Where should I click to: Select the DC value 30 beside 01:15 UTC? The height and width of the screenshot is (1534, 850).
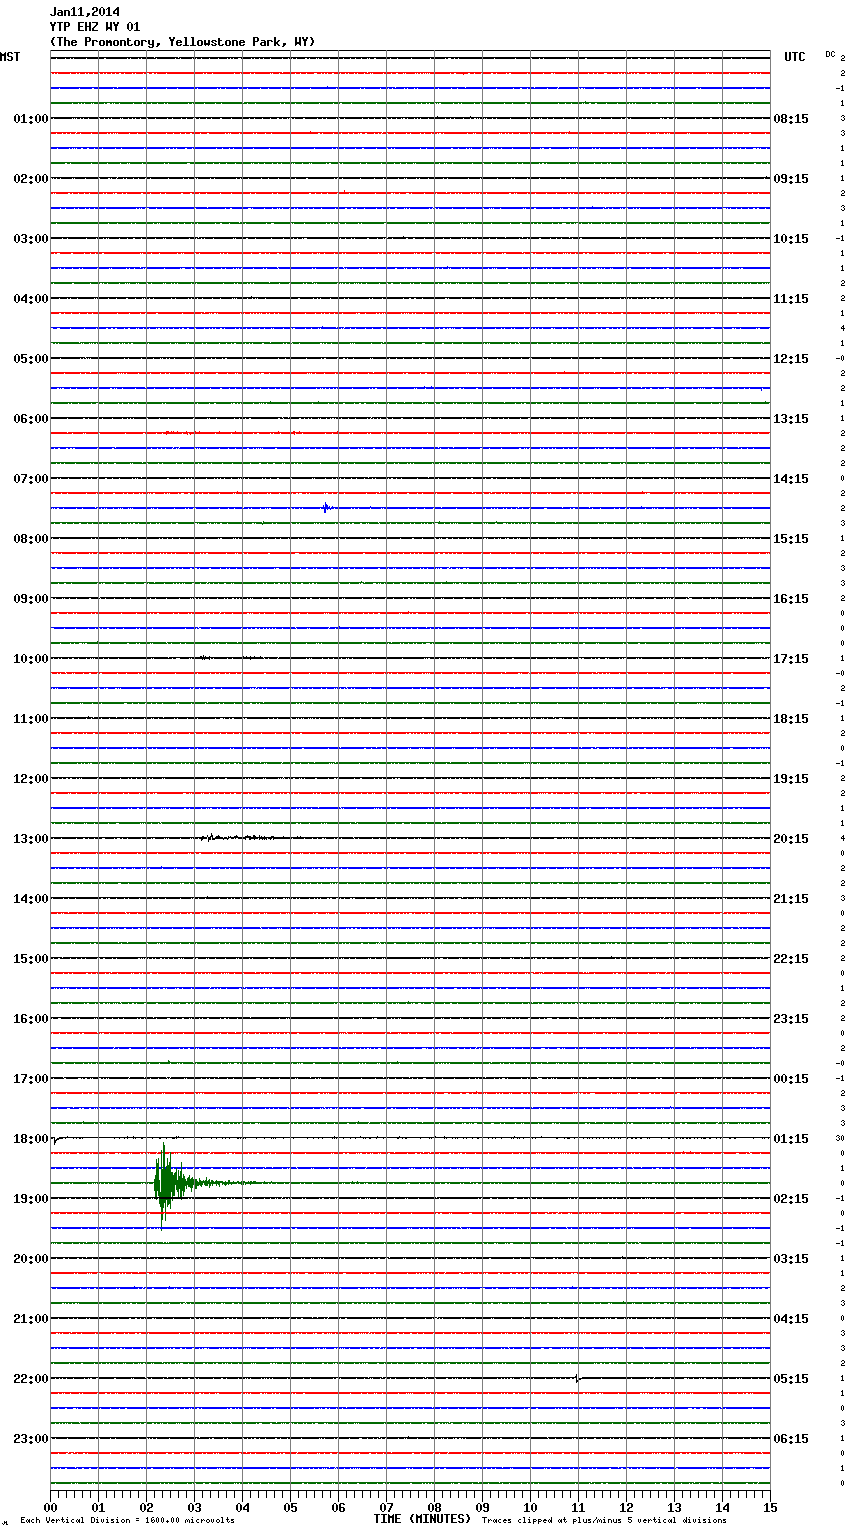[840, 1139]
